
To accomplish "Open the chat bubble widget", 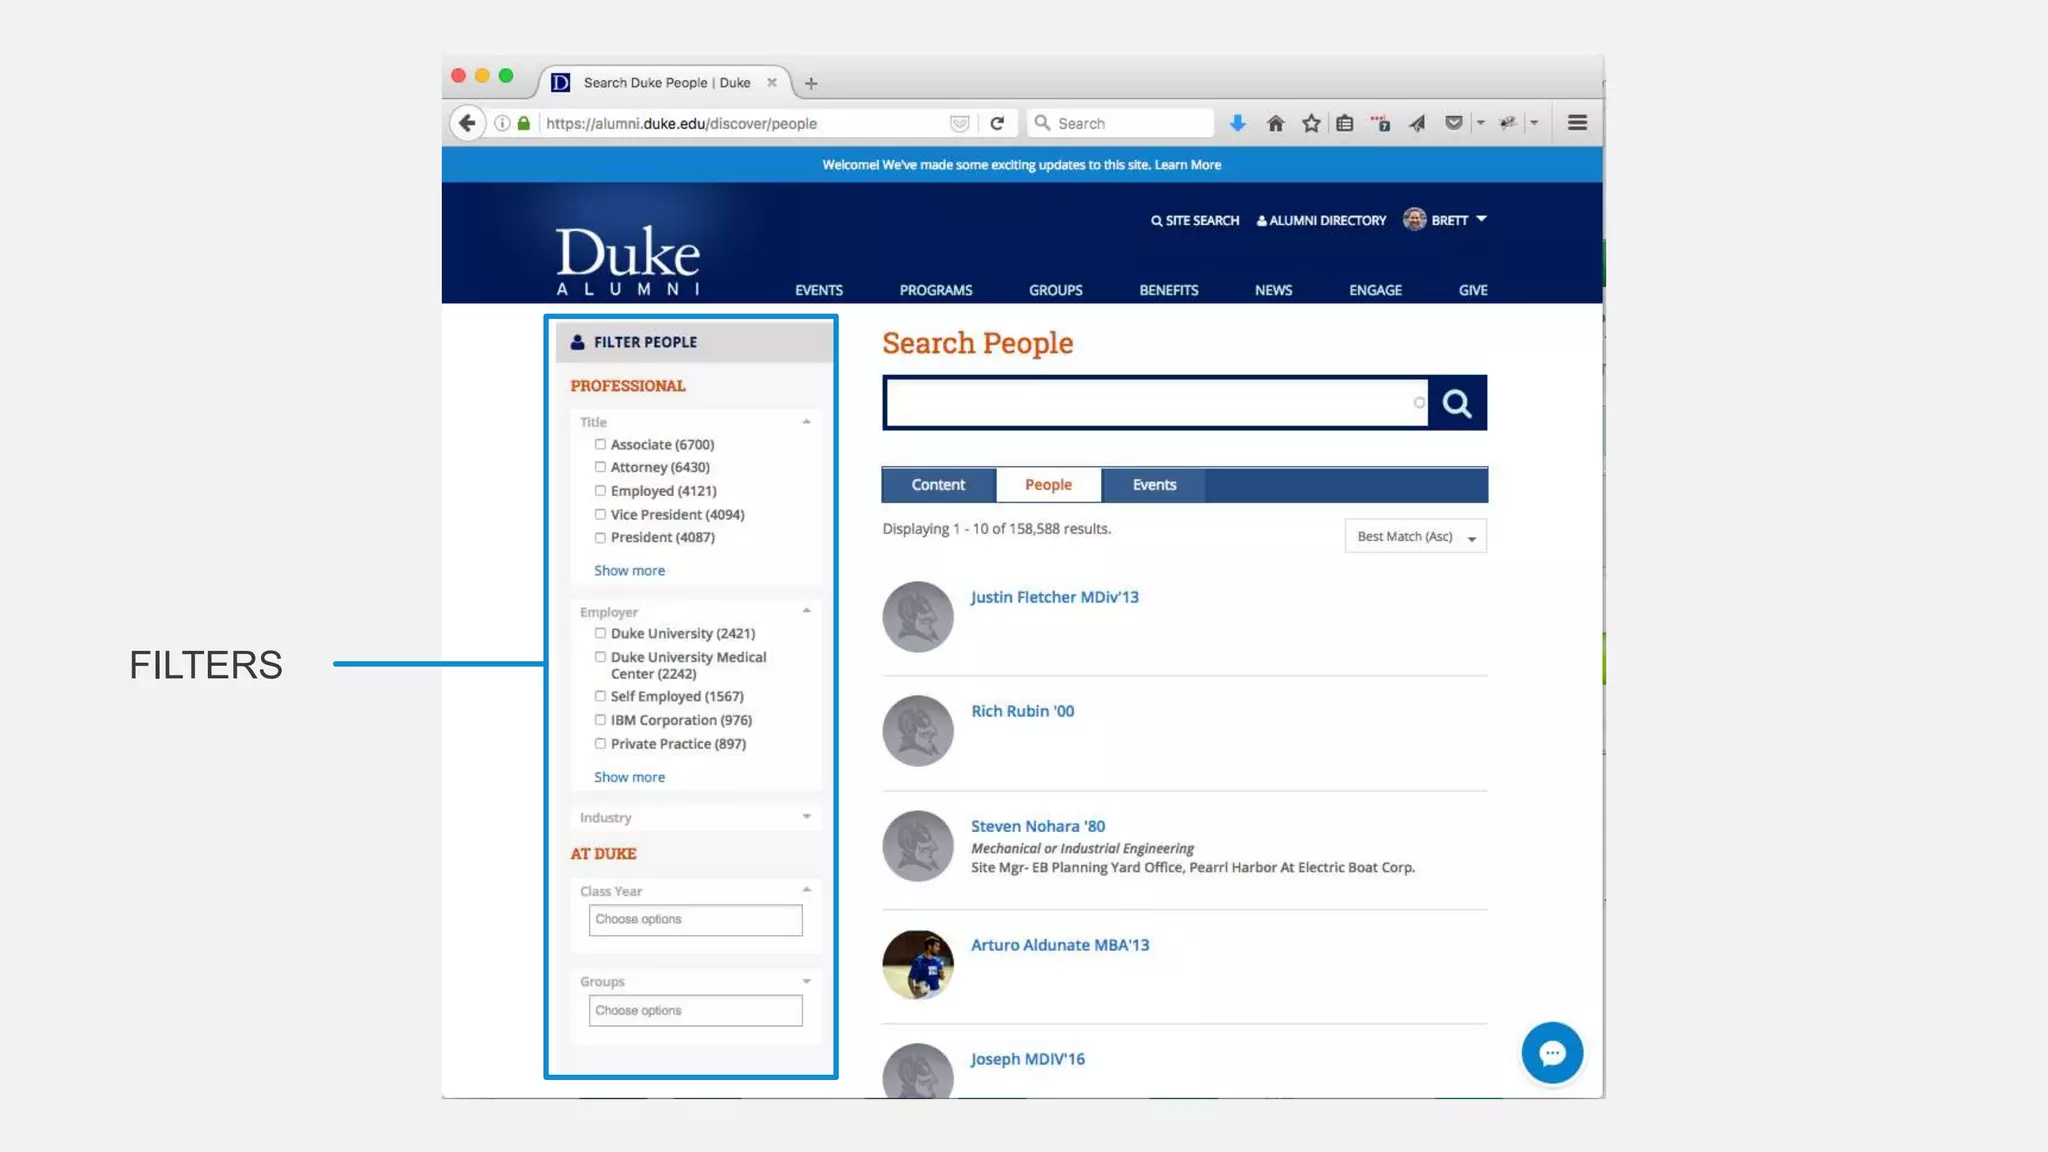I will (1551, 1052).
